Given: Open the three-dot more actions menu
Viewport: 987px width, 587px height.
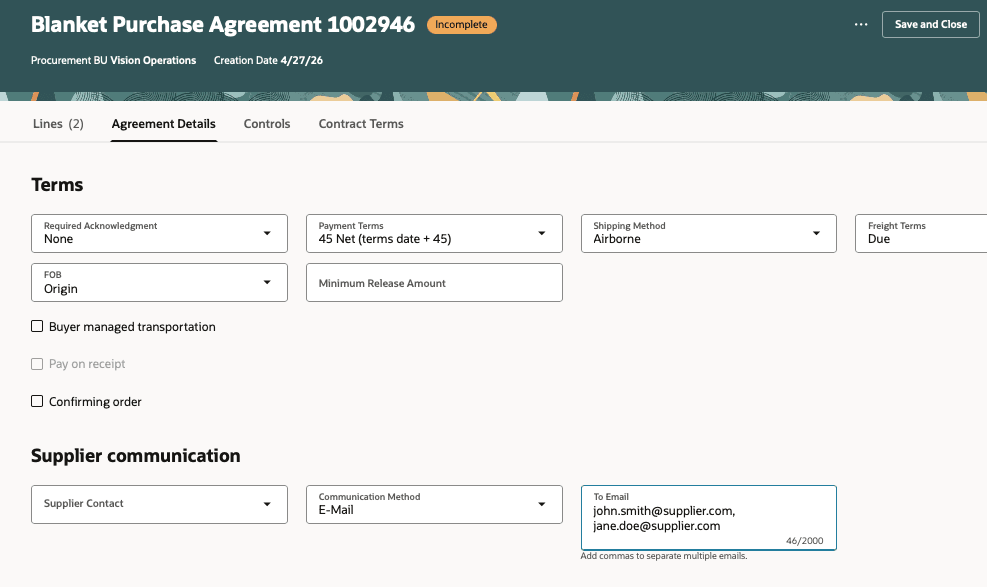Looking at the screenshot, I should [860, 25].
